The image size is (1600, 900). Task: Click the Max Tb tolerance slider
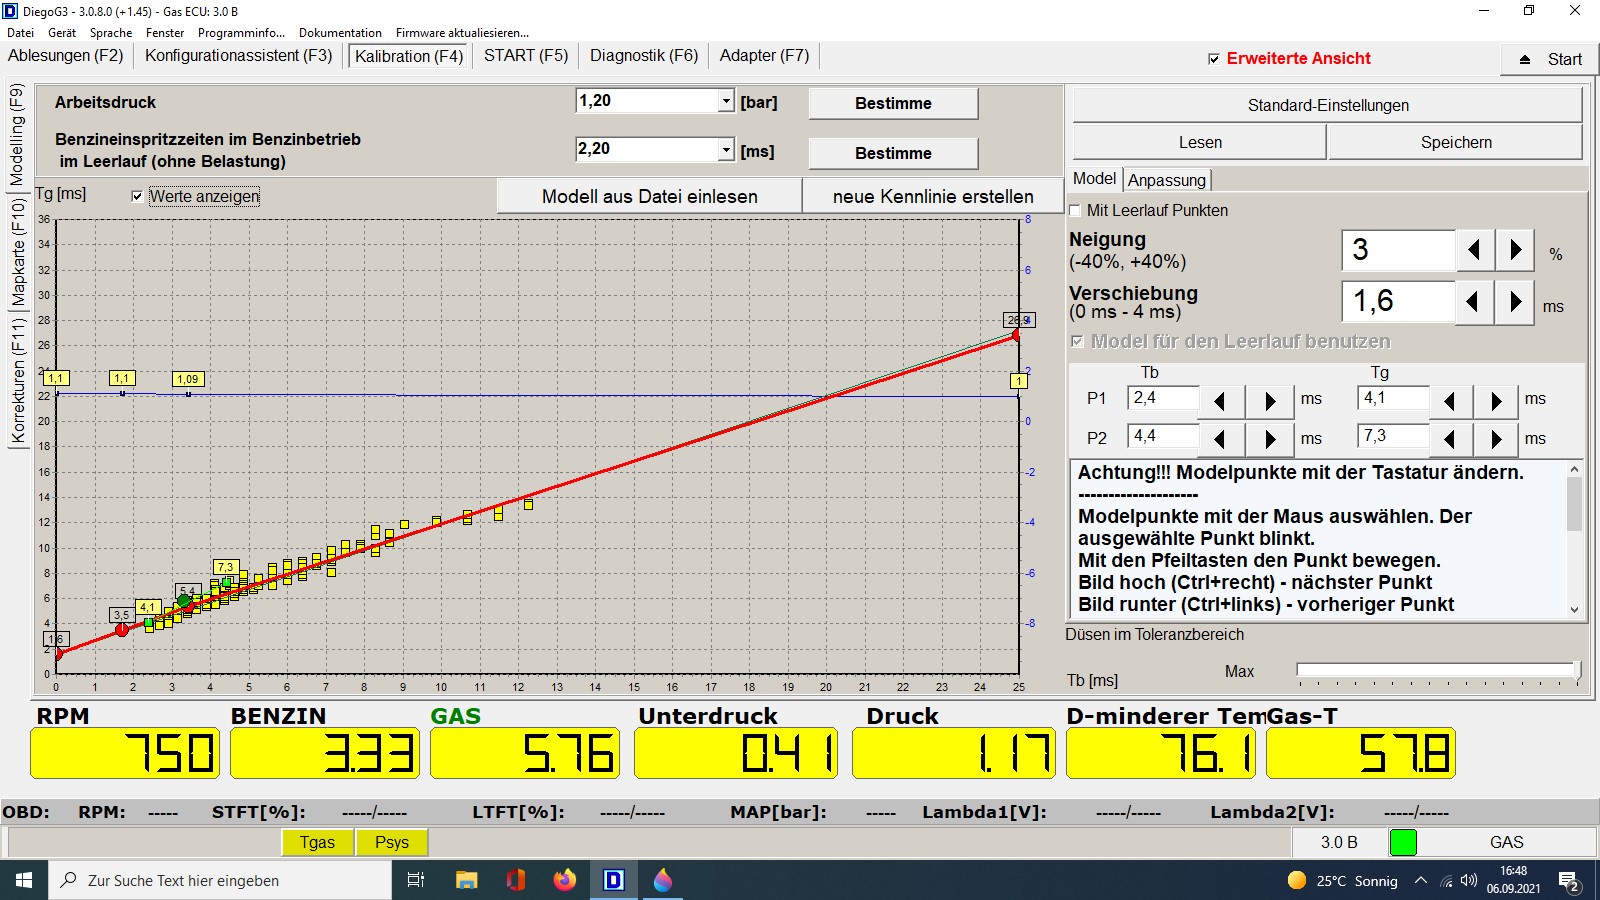[1438, 671]
